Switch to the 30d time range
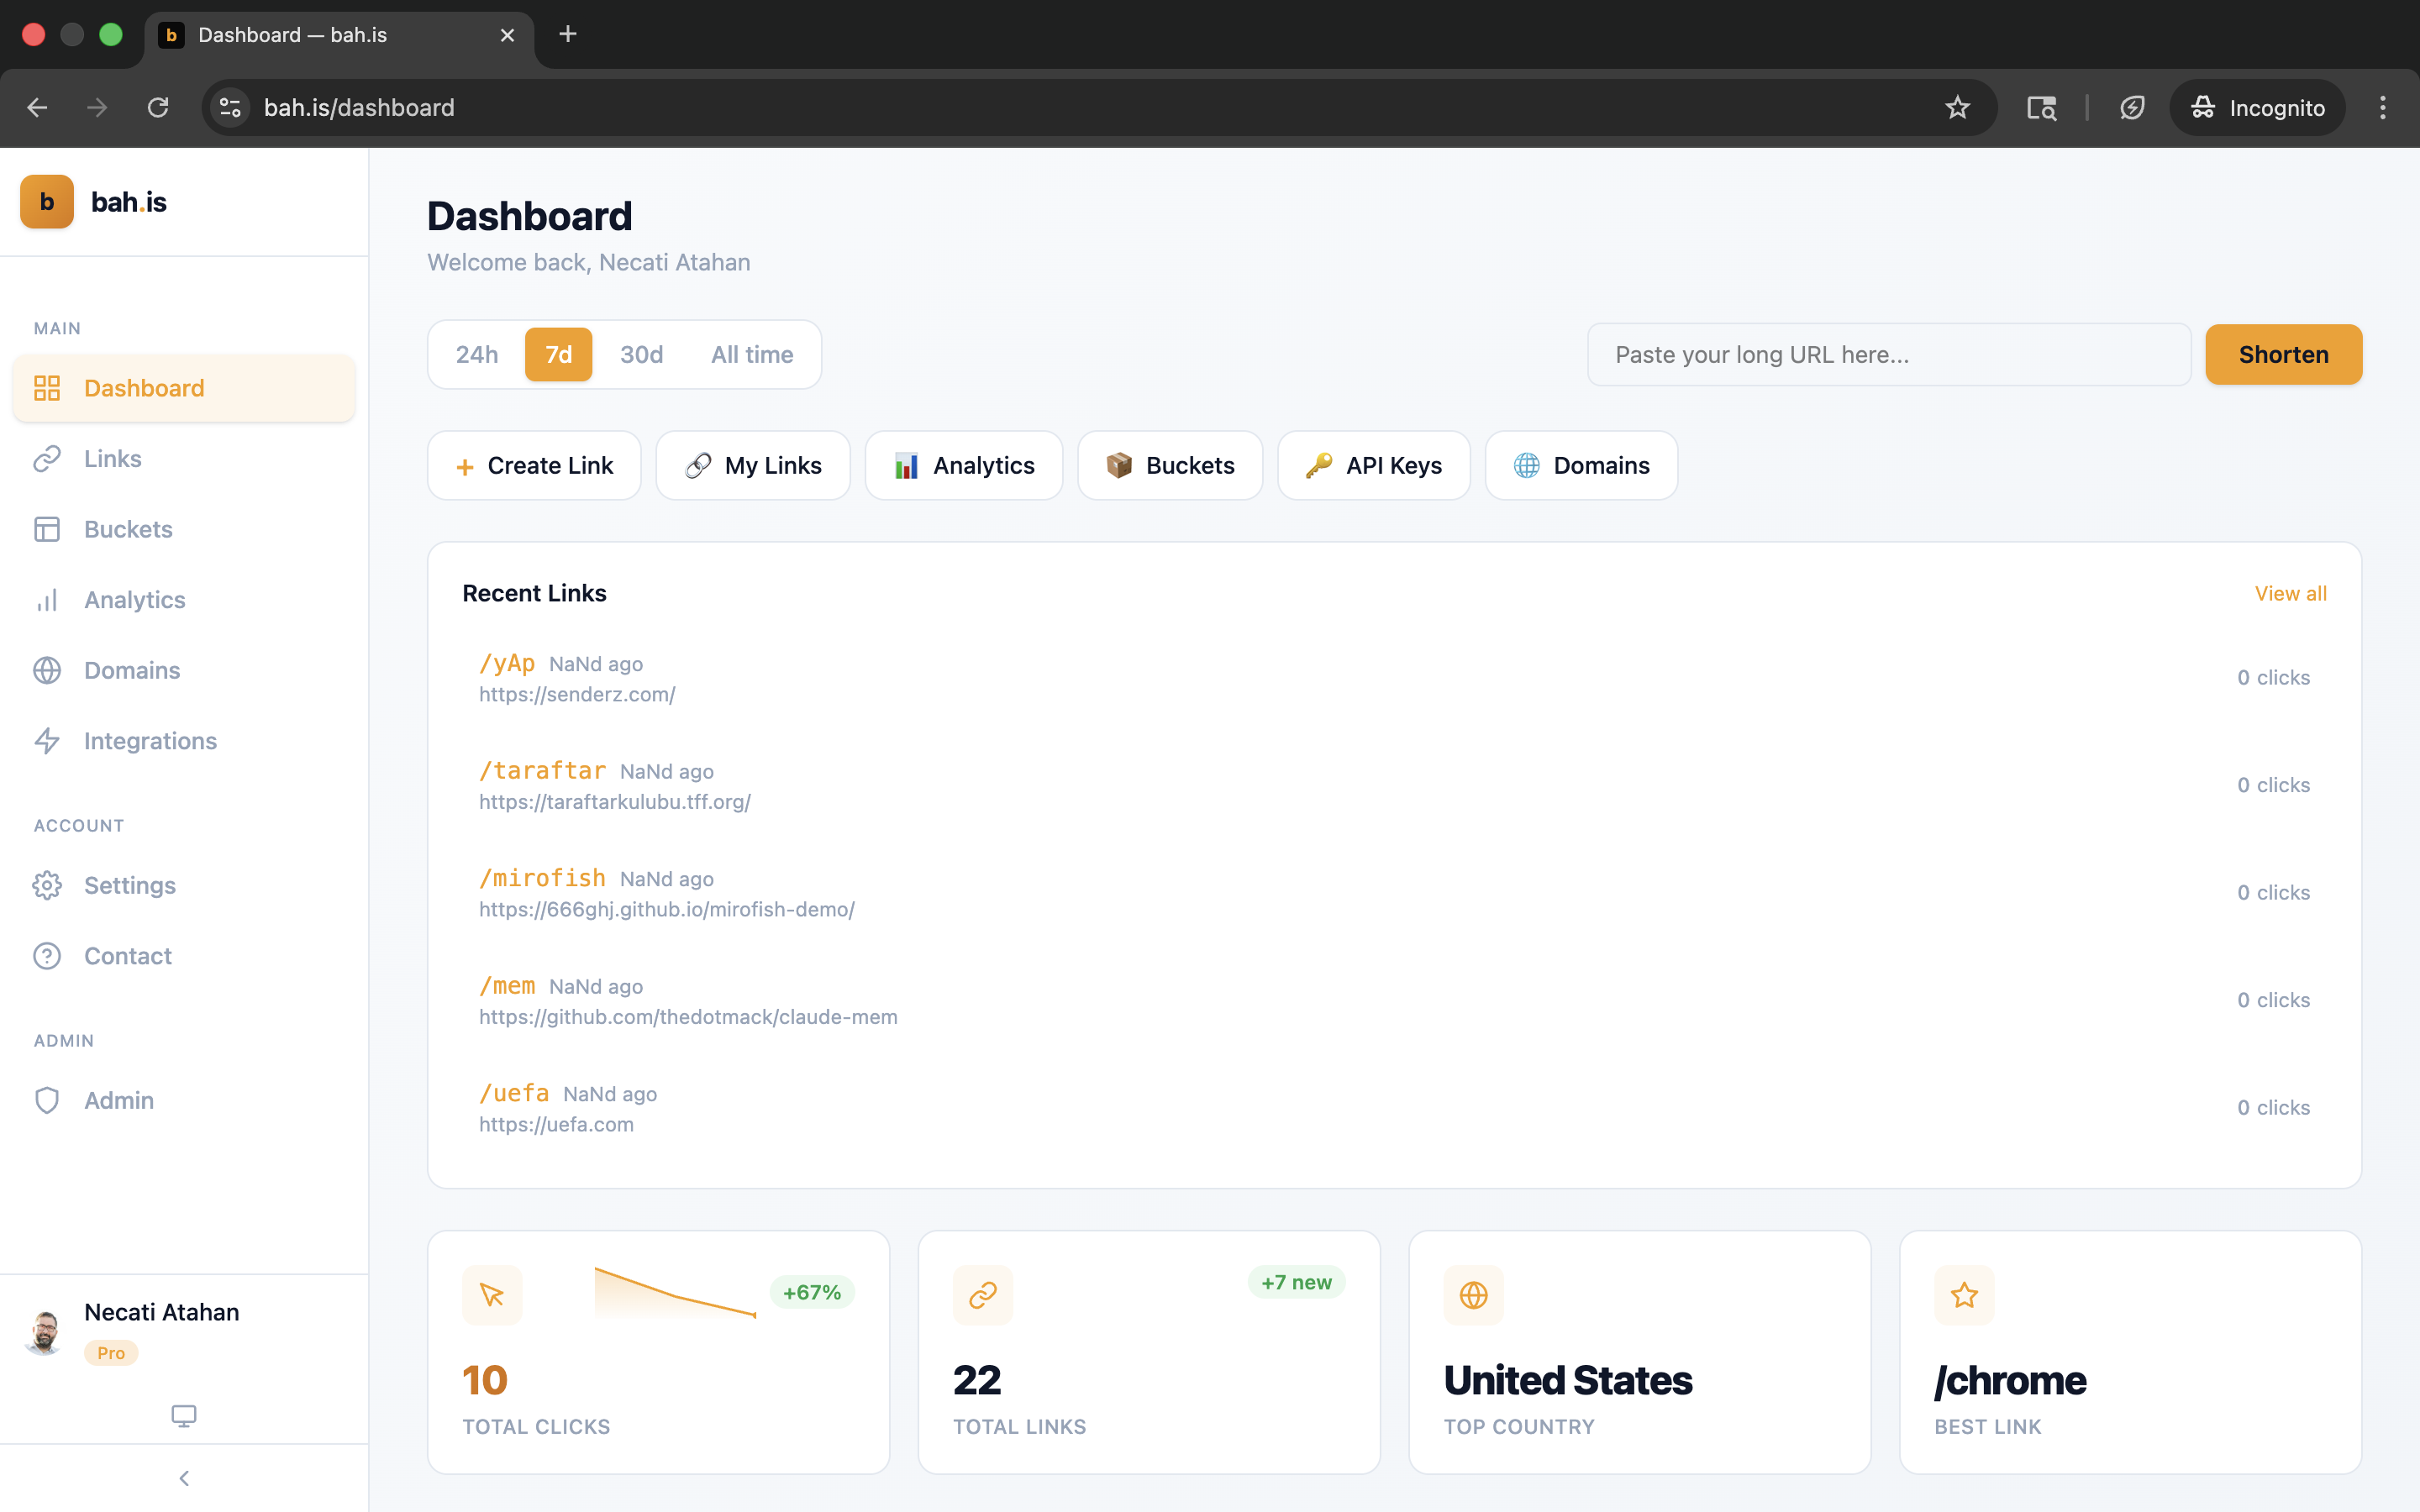The height and width of the screenshot is (1512, 2420). [641, 354]
